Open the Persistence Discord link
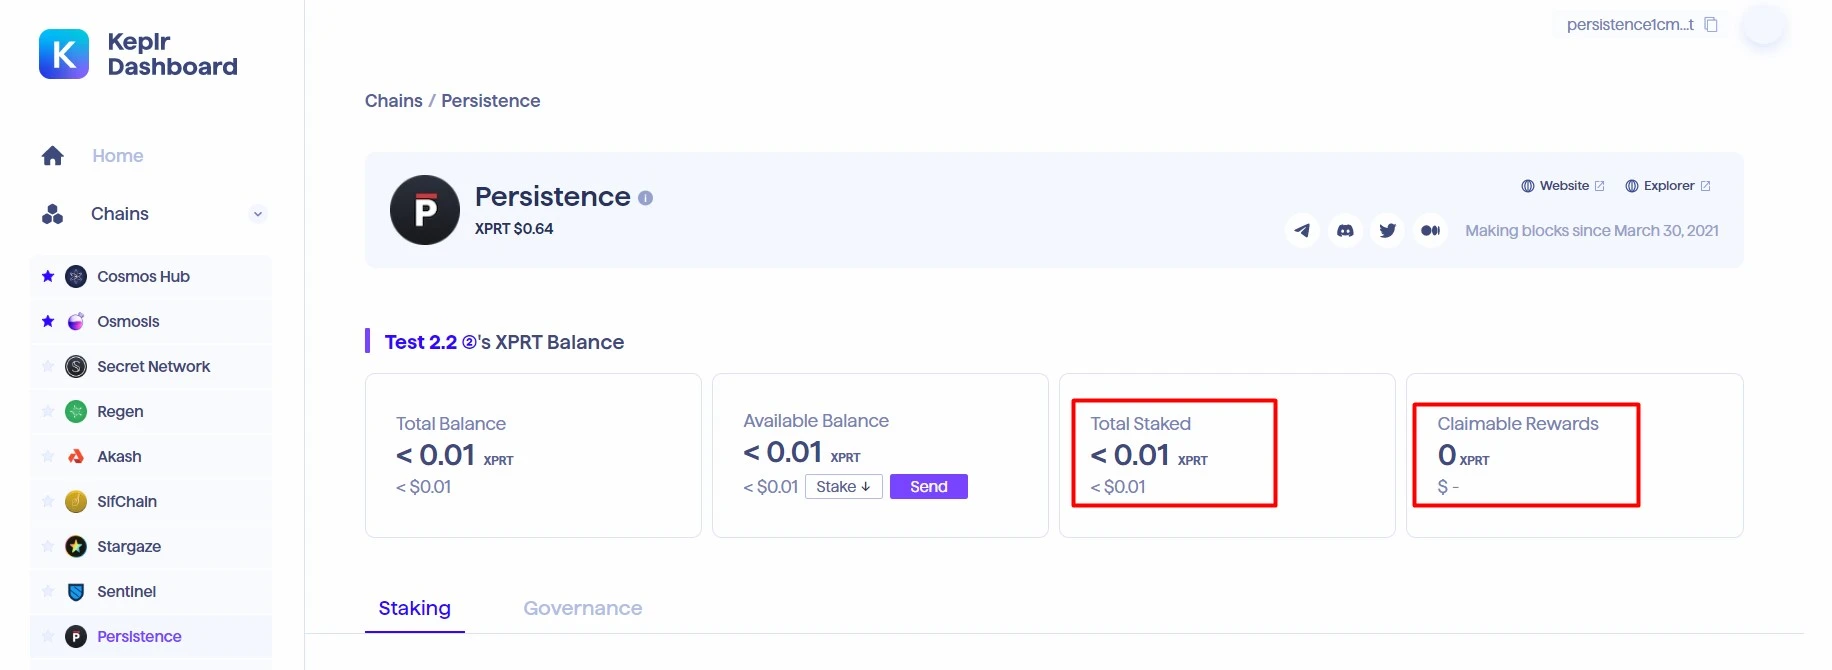 (1345, 230)
